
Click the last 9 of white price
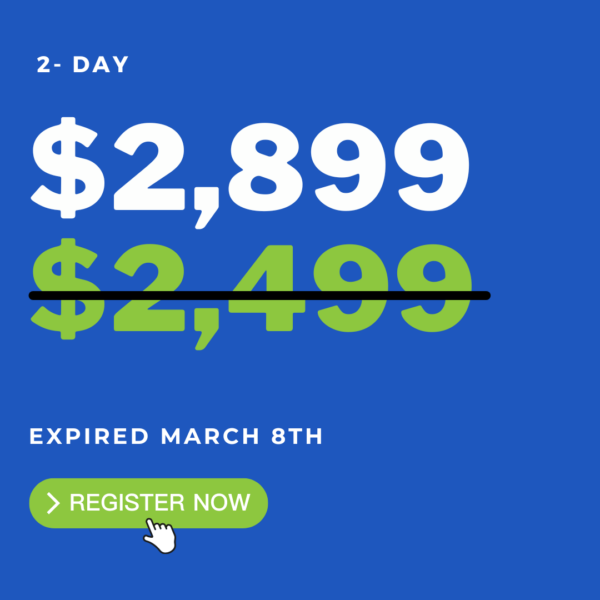(432, 167)
